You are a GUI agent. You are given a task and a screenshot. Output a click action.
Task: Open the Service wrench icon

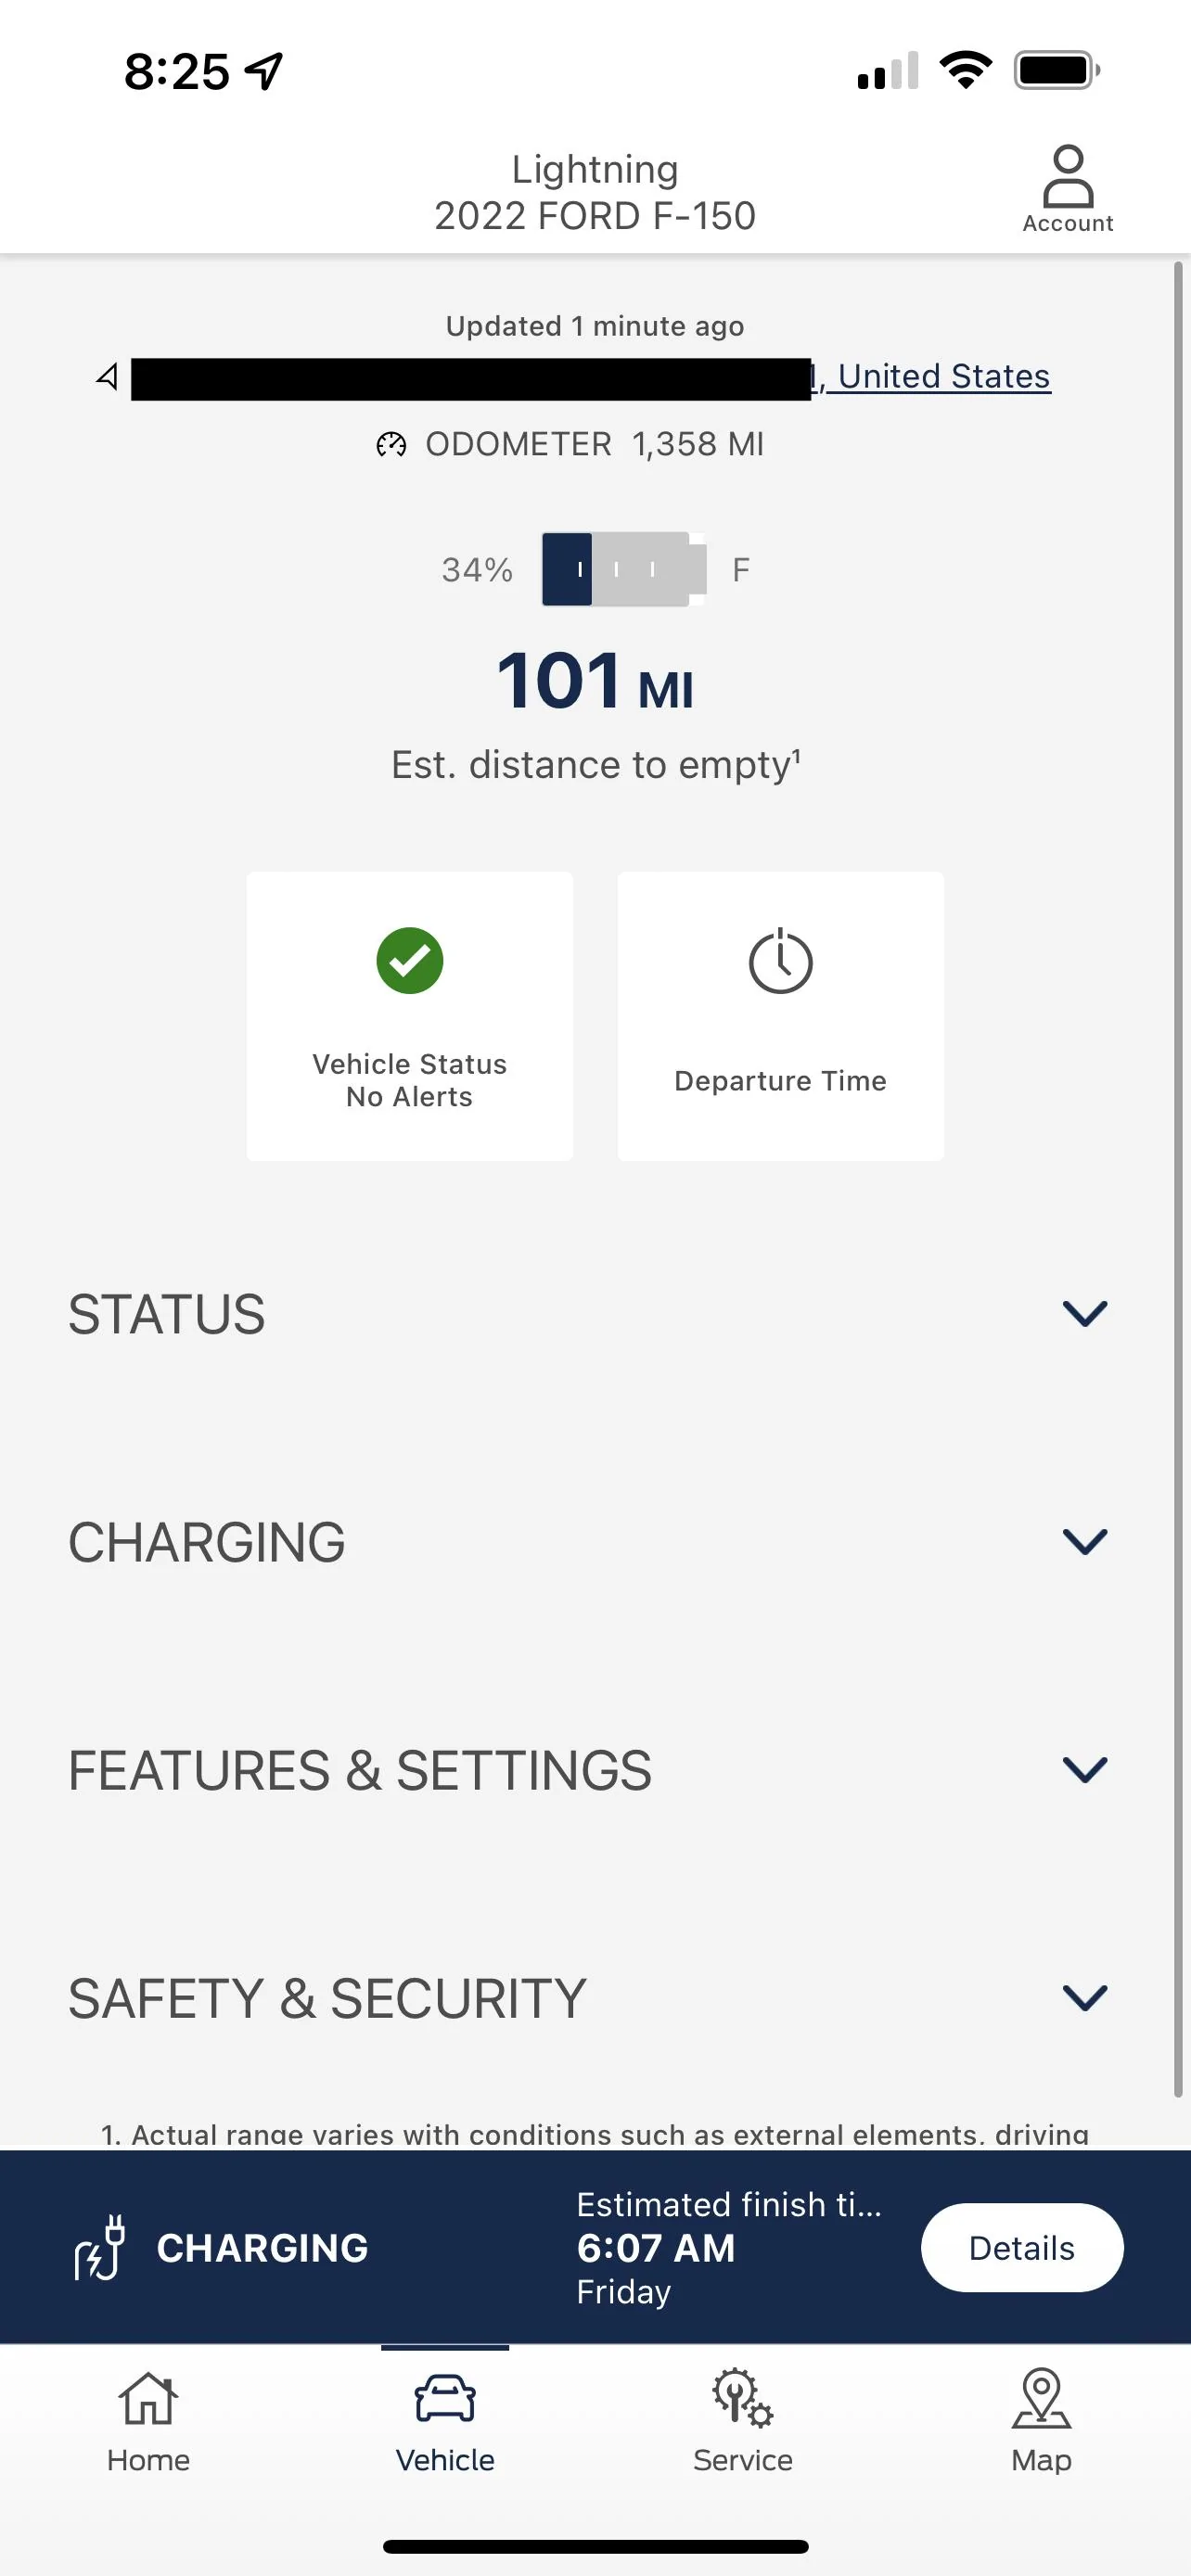(742, 2398)
